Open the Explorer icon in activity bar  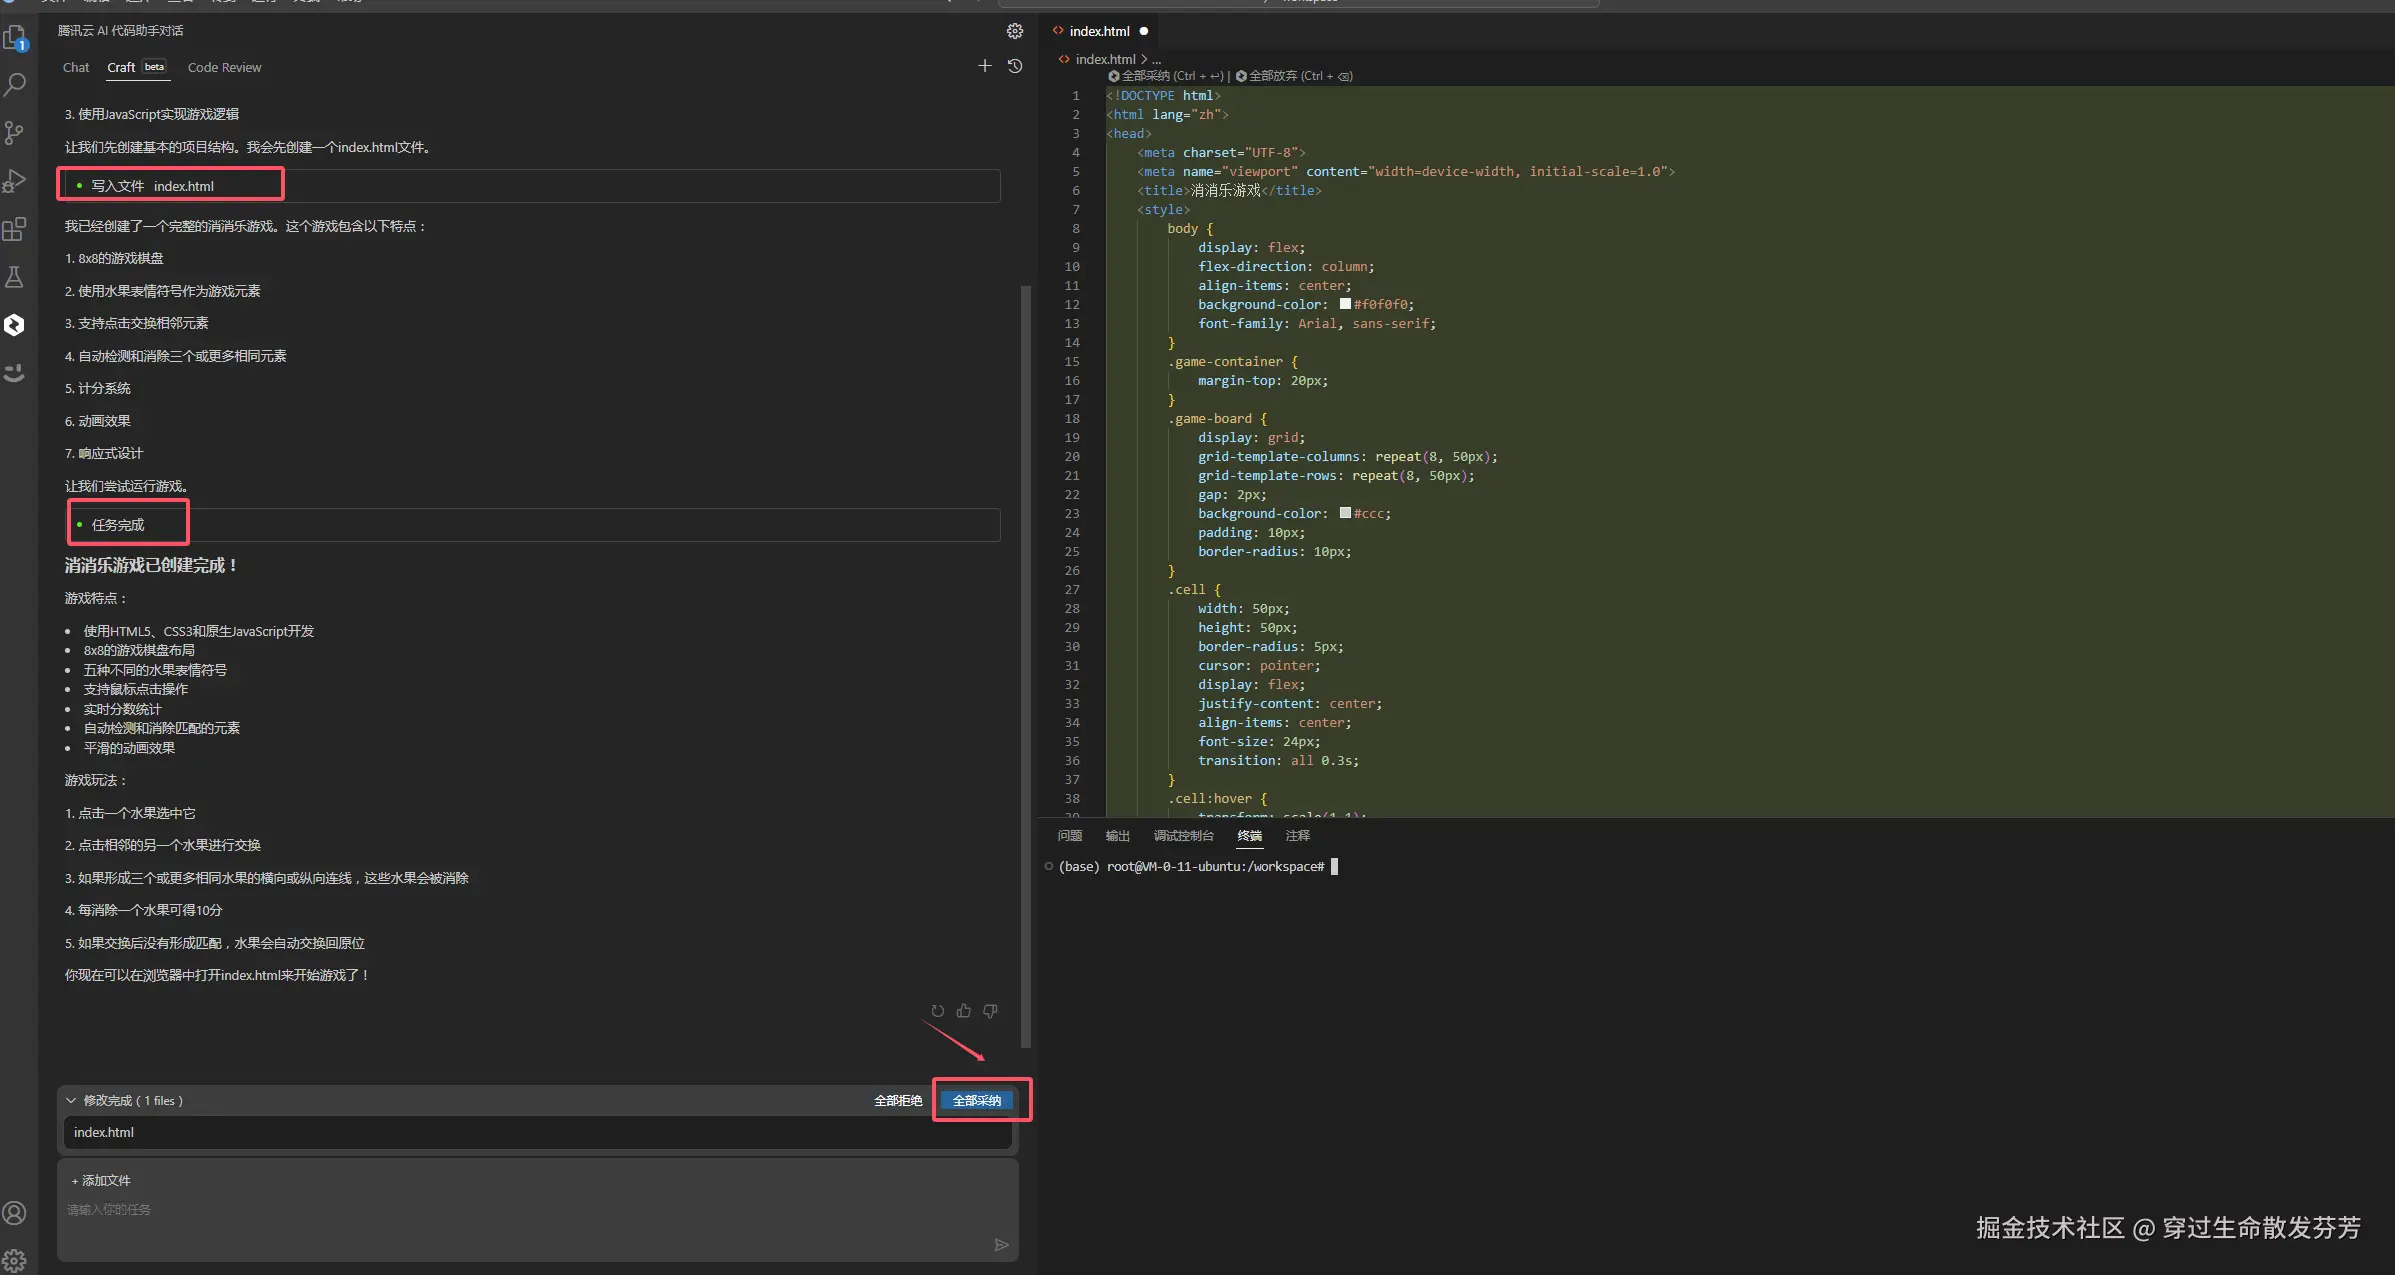[x=15, y=38]
